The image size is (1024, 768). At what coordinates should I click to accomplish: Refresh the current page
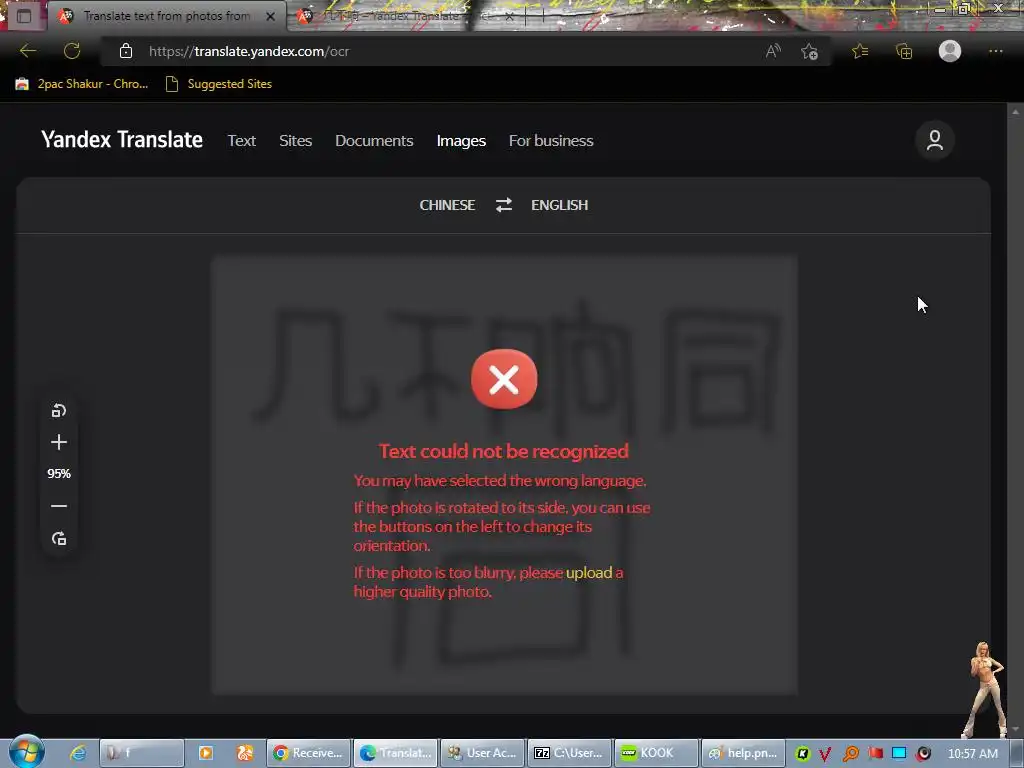pyautogui.click(x=72, y=51)
